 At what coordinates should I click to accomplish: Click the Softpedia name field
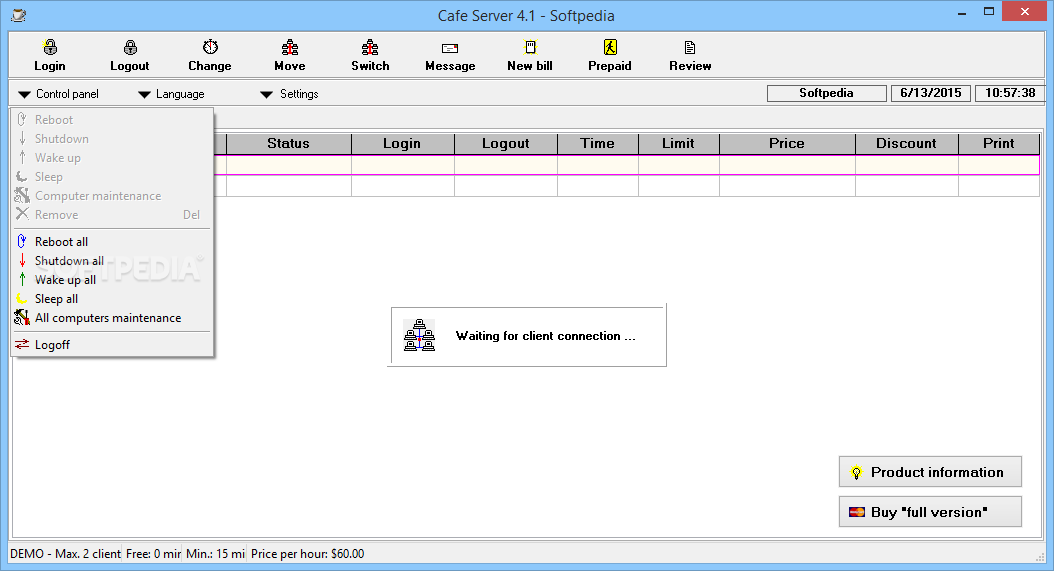[826, 93]
